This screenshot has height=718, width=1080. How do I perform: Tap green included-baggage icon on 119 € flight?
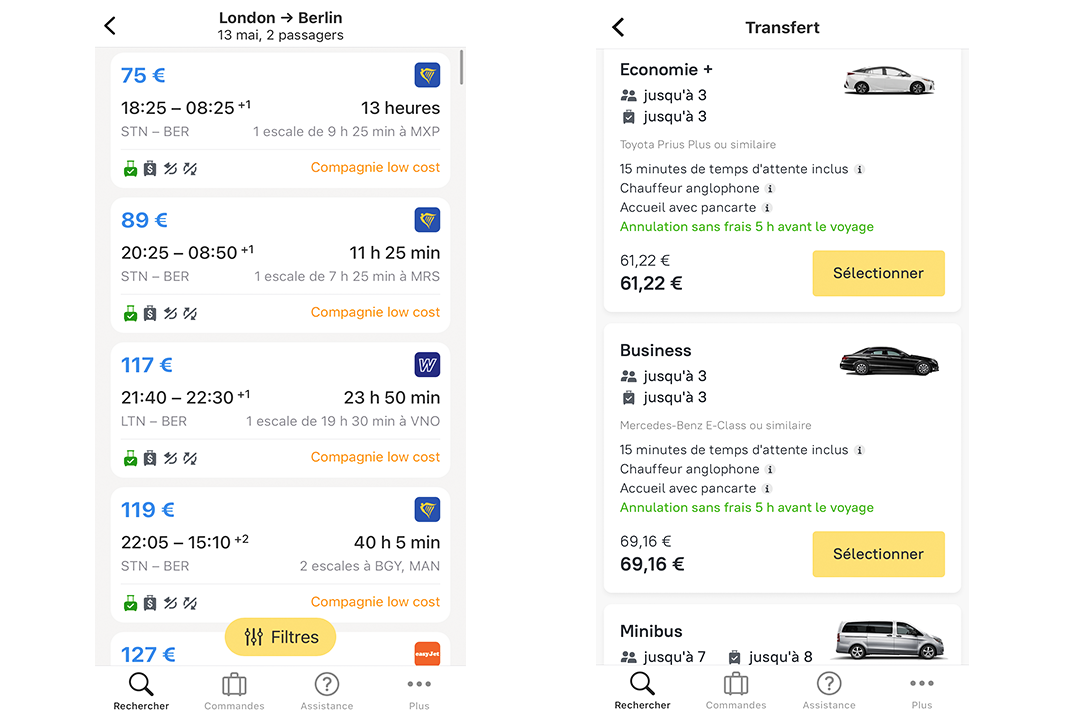130,602
